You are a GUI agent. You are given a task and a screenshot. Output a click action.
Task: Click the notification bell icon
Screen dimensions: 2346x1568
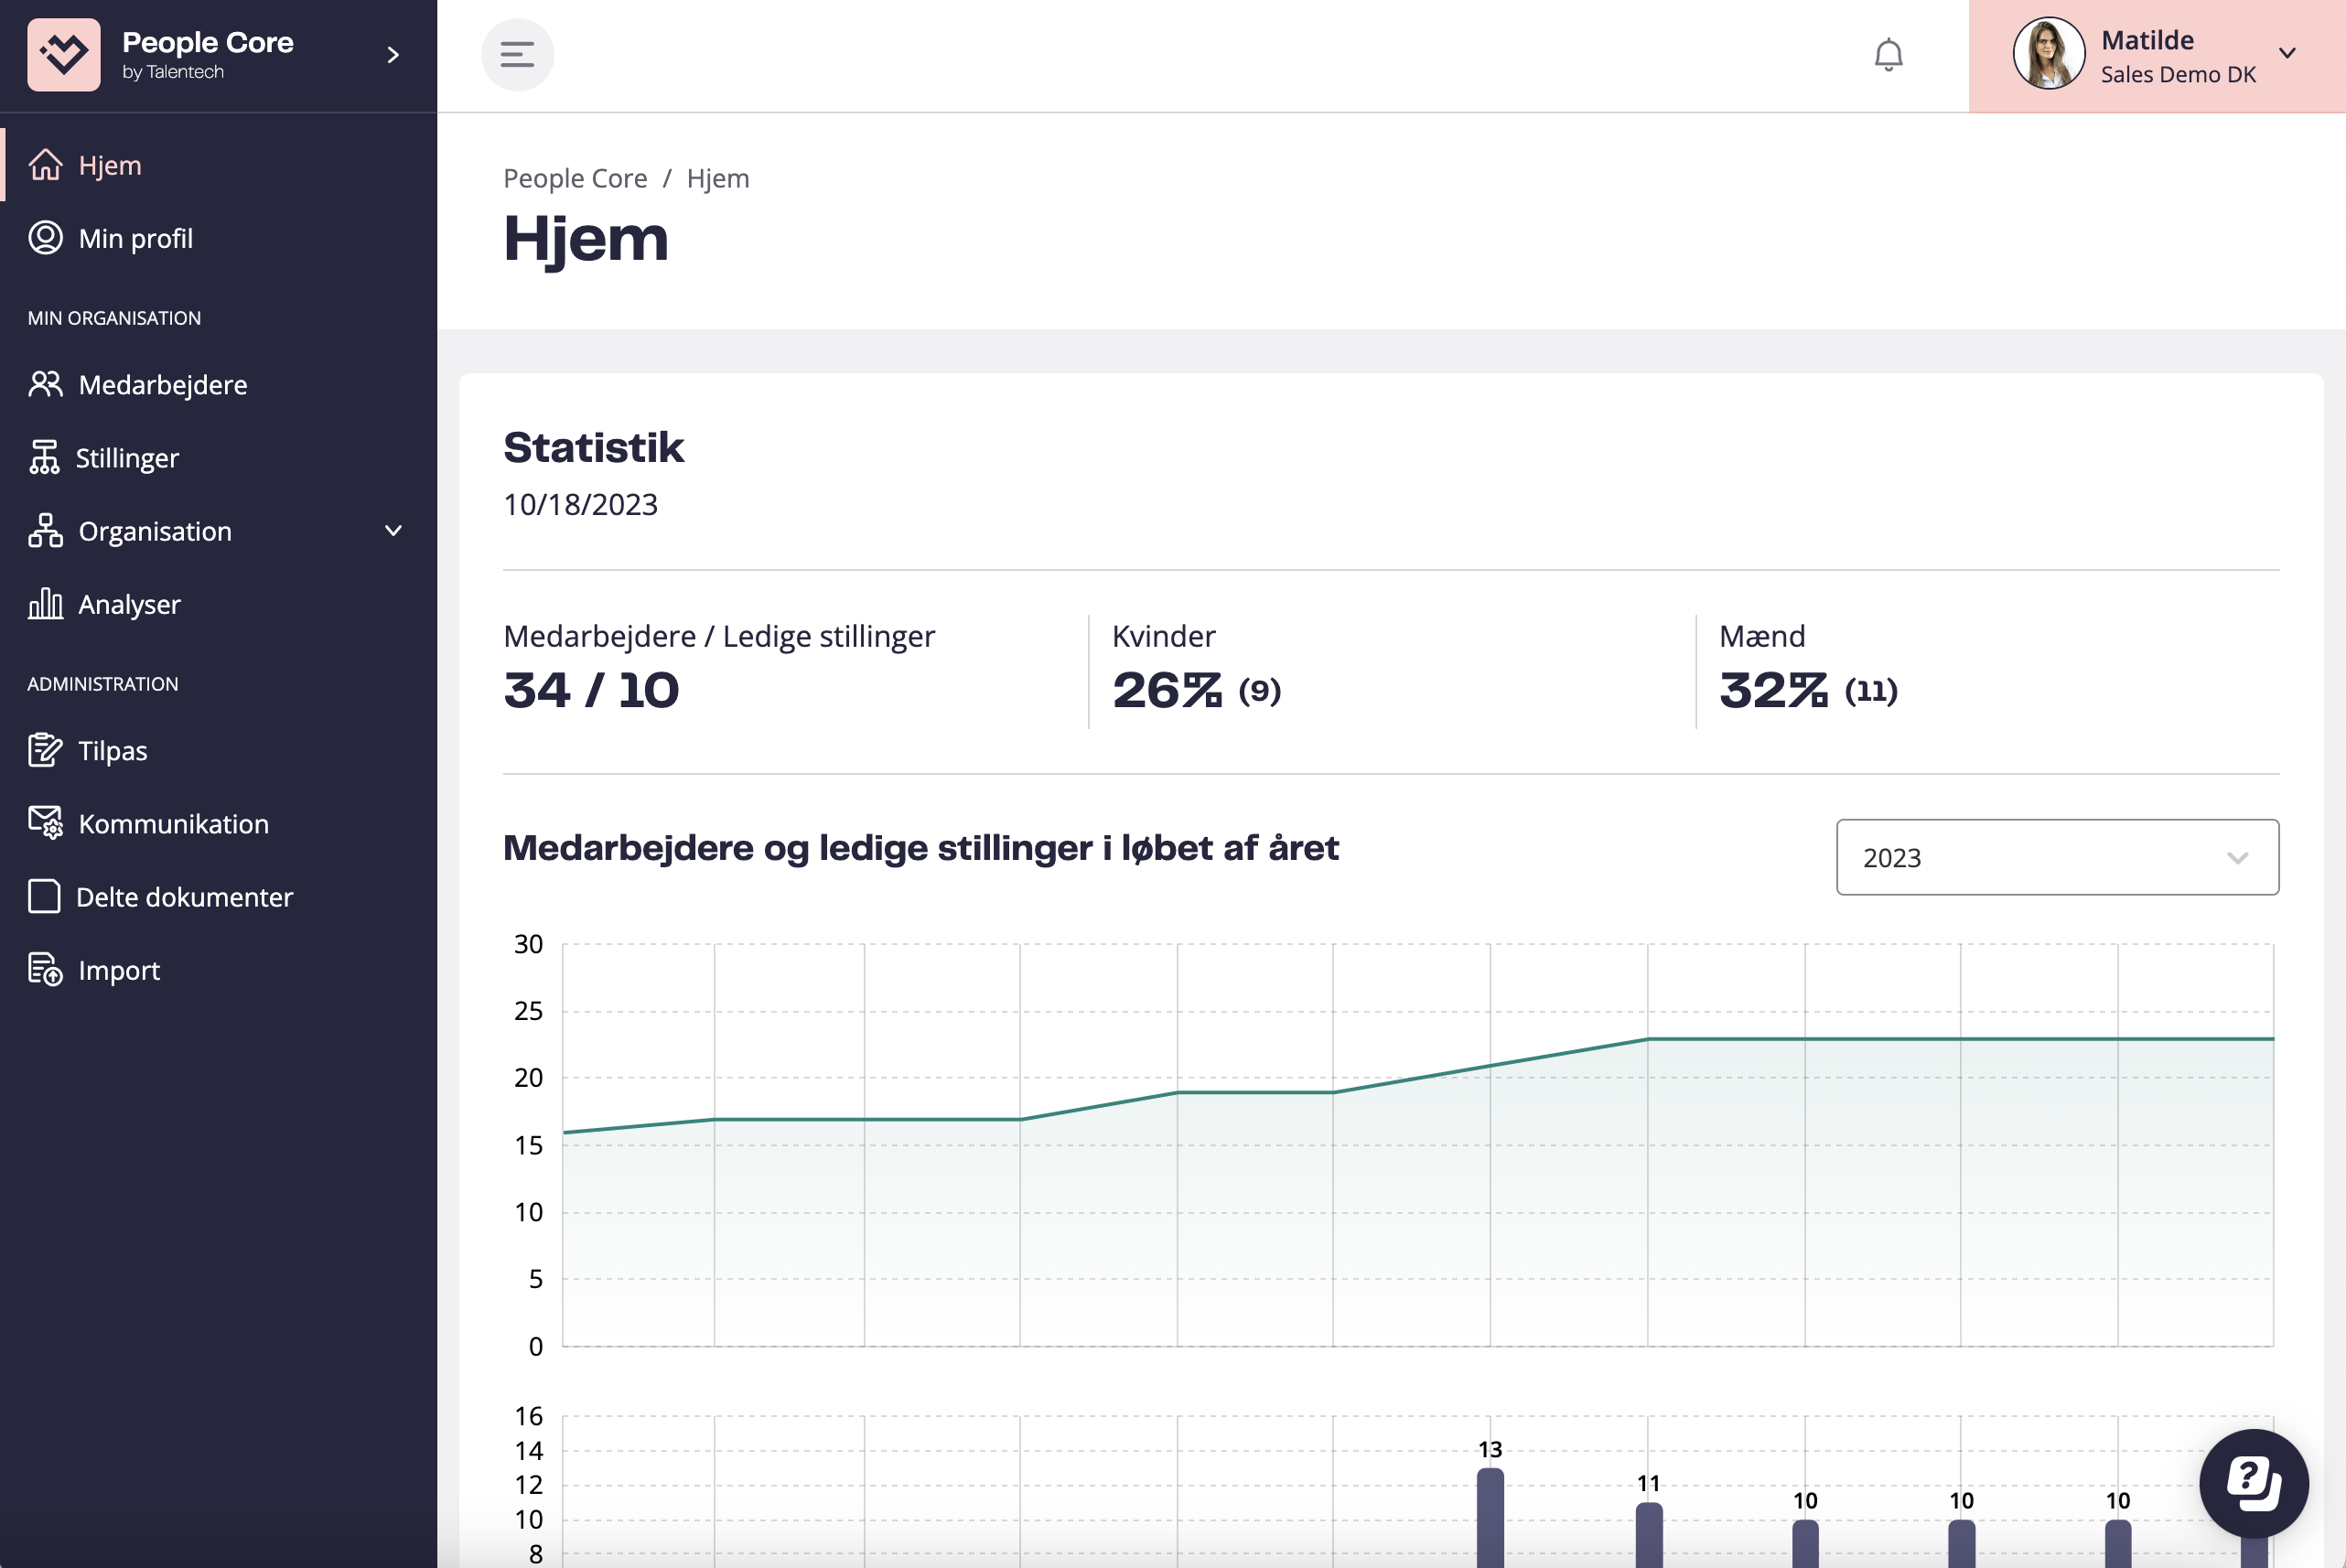1887,55
